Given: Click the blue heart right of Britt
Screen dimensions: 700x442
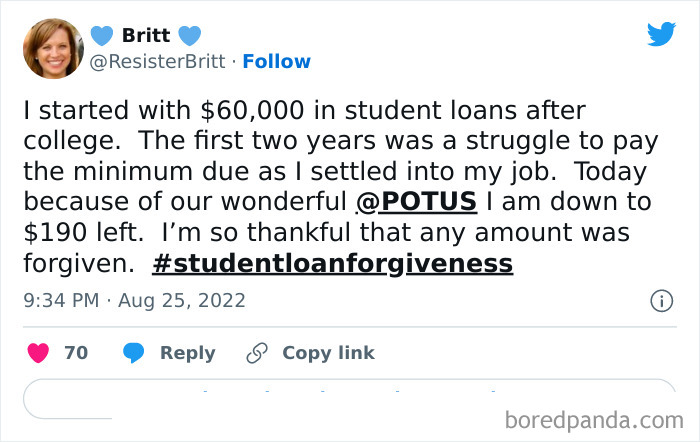Looking at the screenshot, I should point(190,36).
